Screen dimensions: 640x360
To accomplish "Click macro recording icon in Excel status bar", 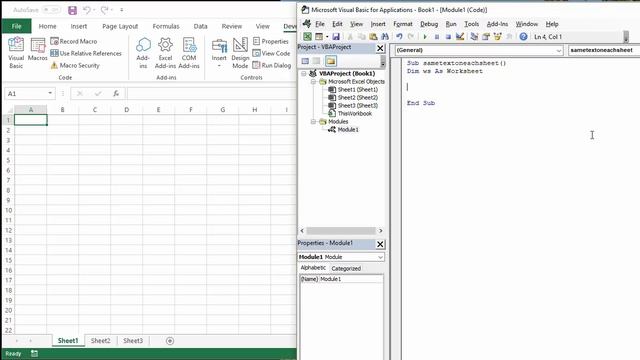I will coord(34,353).
